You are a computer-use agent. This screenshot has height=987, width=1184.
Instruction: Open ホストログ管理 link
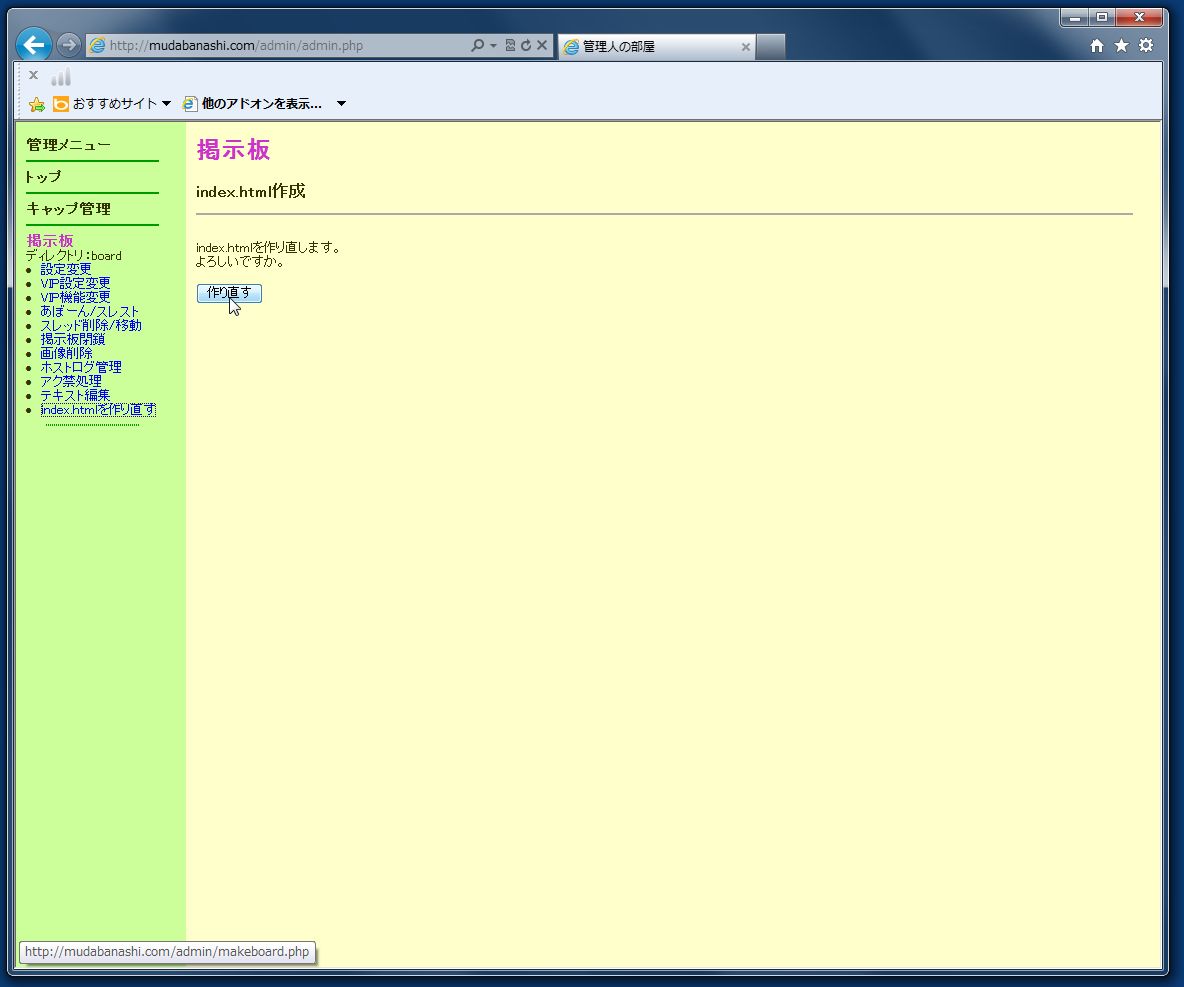pyautogui.click(x=81, y=367)
